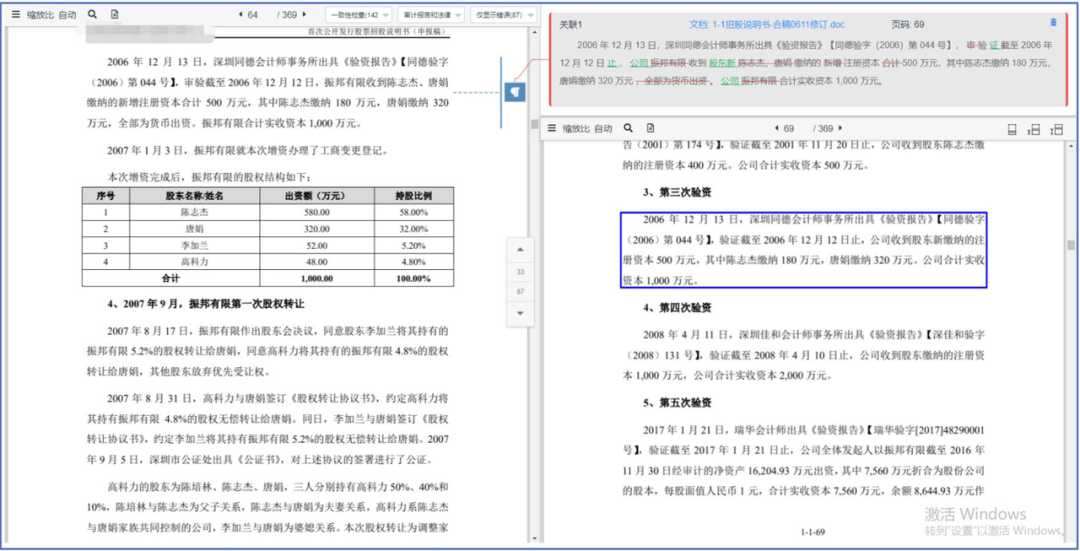
Task: Click heading 4、2007年9月，振邦有限第一次股权转让
Action: [205, 304]
